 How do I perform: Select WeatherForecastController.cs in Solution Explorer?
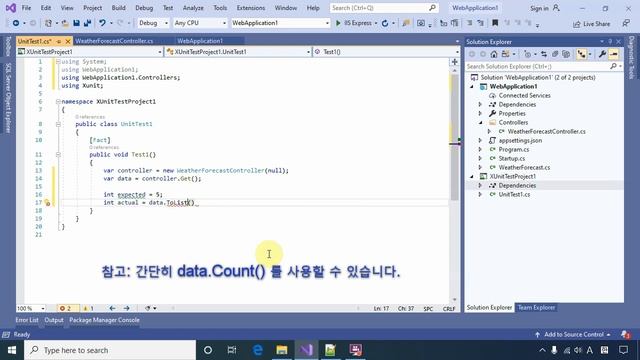546,131
